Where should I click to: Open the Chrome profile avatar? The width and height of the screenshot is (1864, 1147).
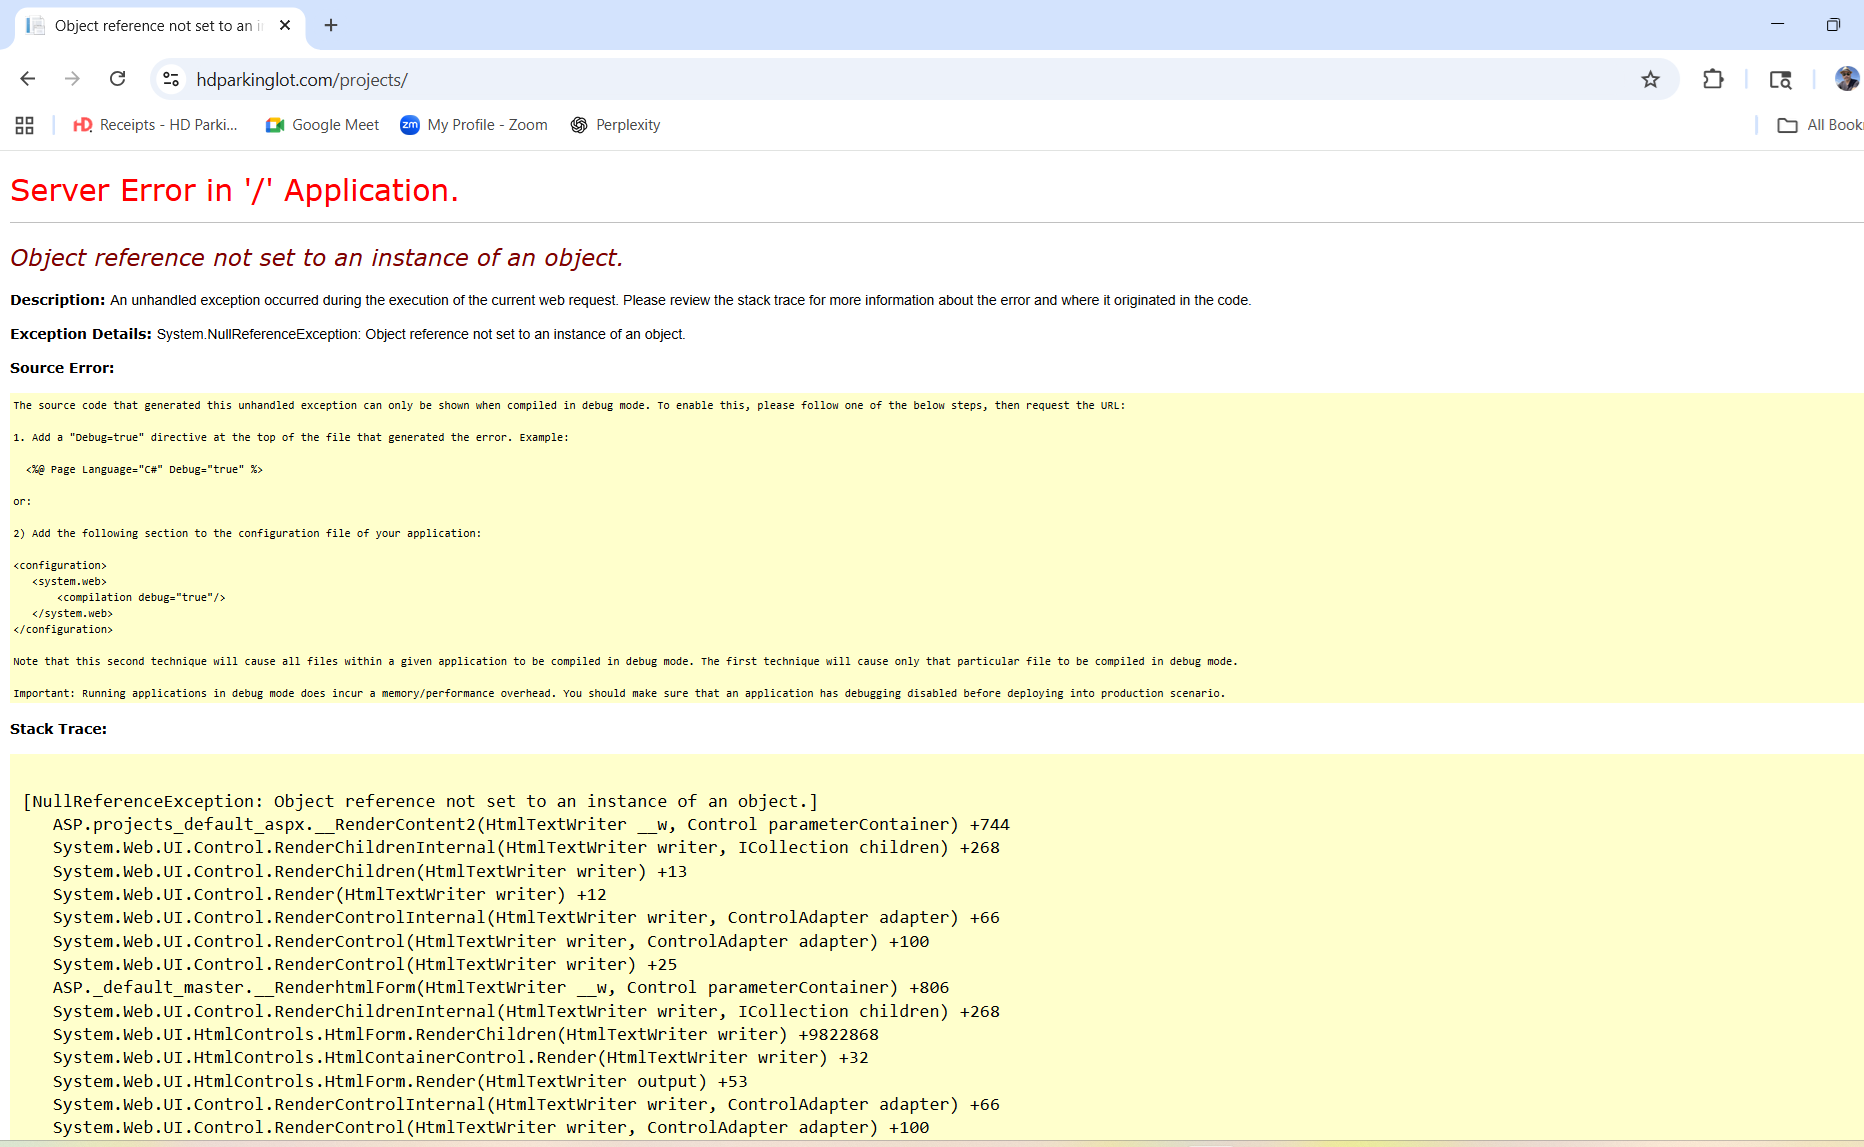click(1846, 79)
